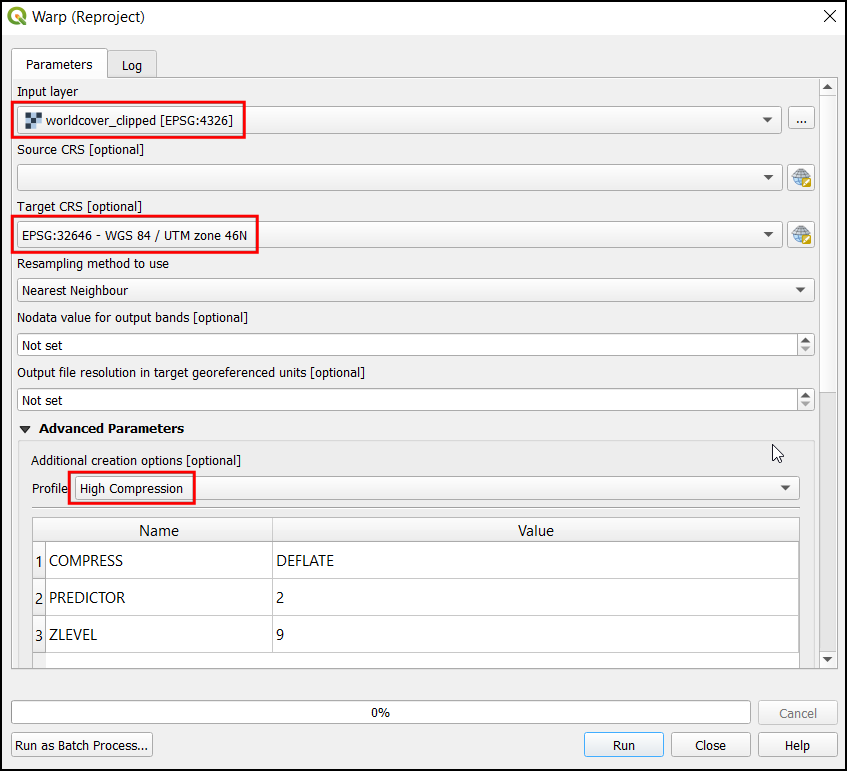Click the ZLEVEL value cell
The width and height of the screenshot is (847, 771).
tap(535, 634)
